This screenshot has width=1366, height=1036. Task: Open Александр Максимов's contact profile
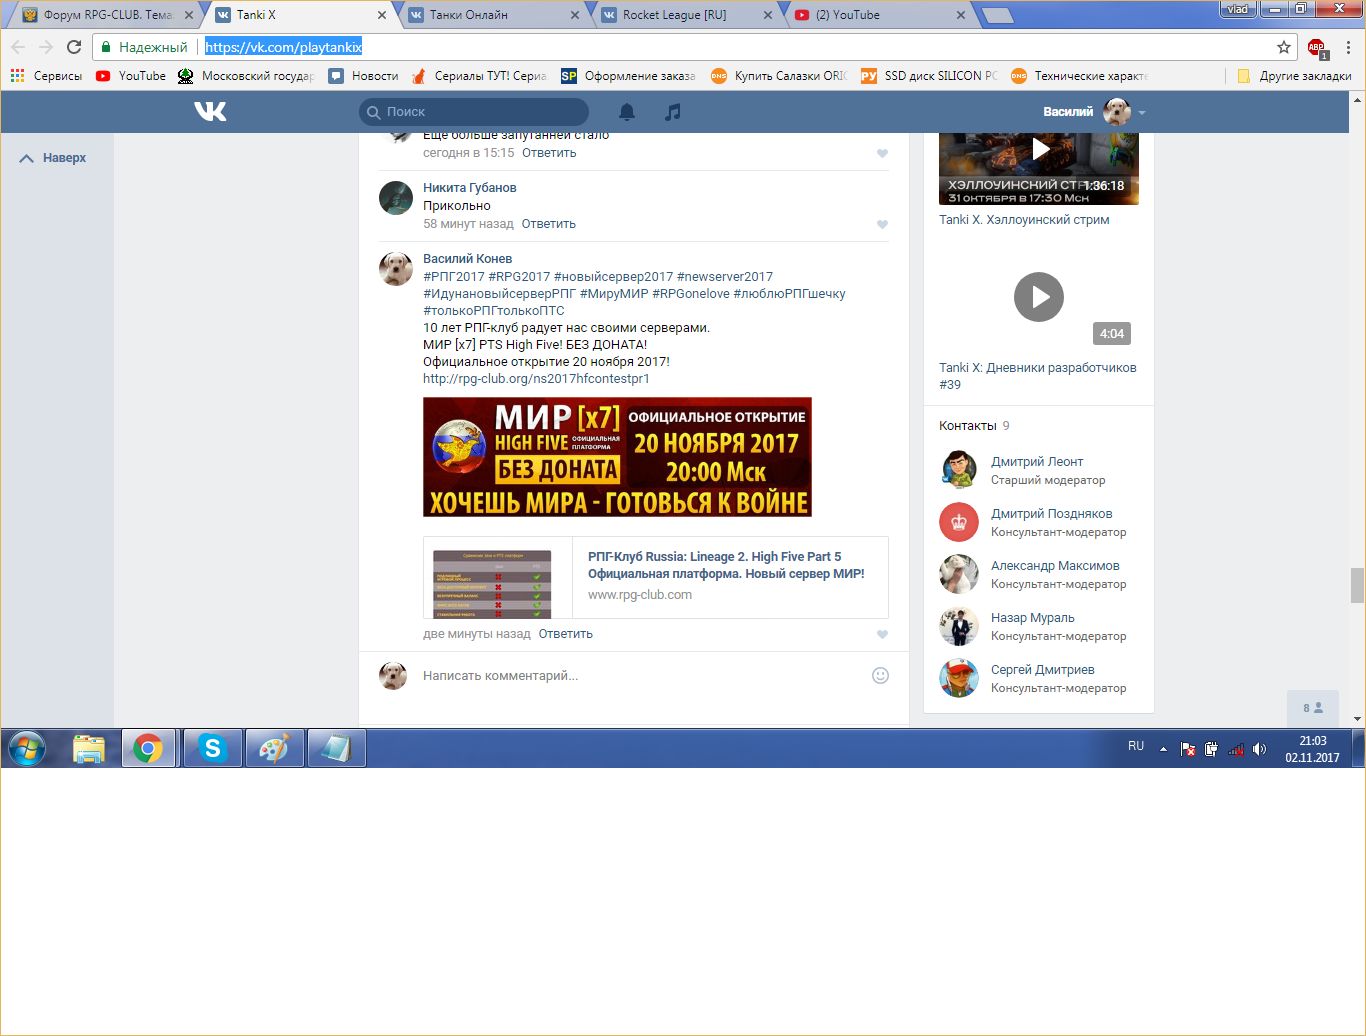coord(1055,566)
